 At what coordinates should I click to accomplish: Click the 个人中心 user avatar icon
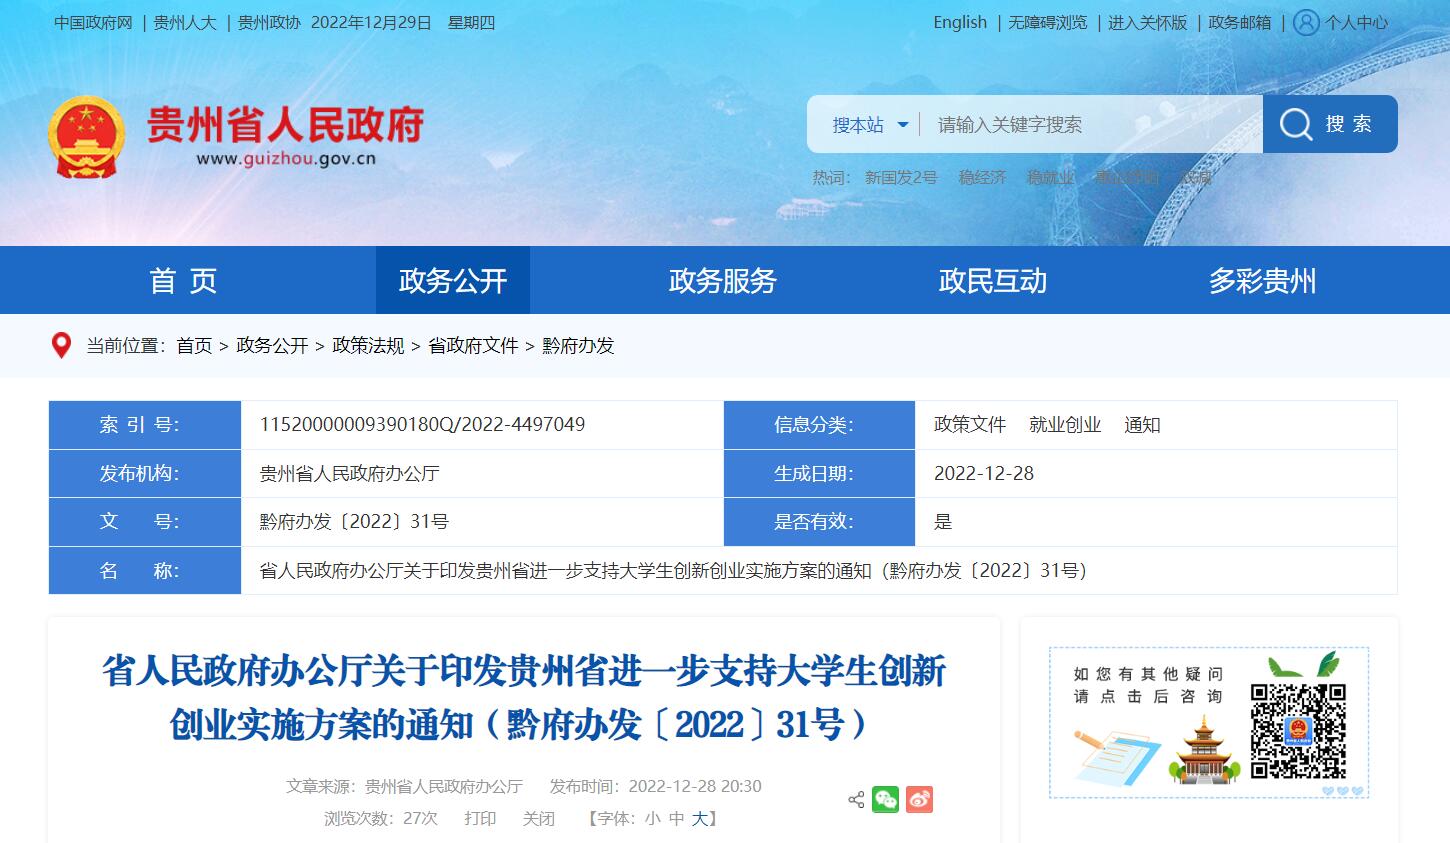[1305, 23]
